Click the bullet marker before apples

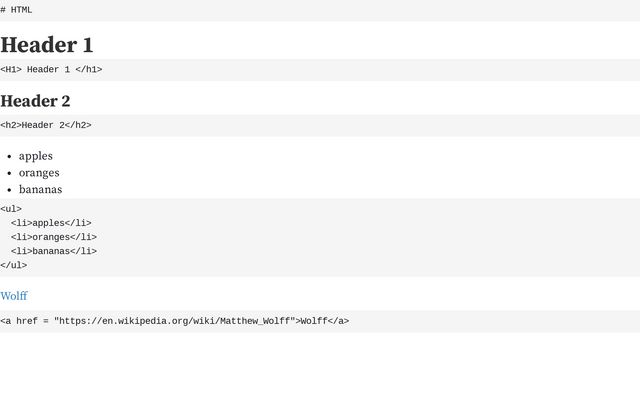[x=9, y=157]
